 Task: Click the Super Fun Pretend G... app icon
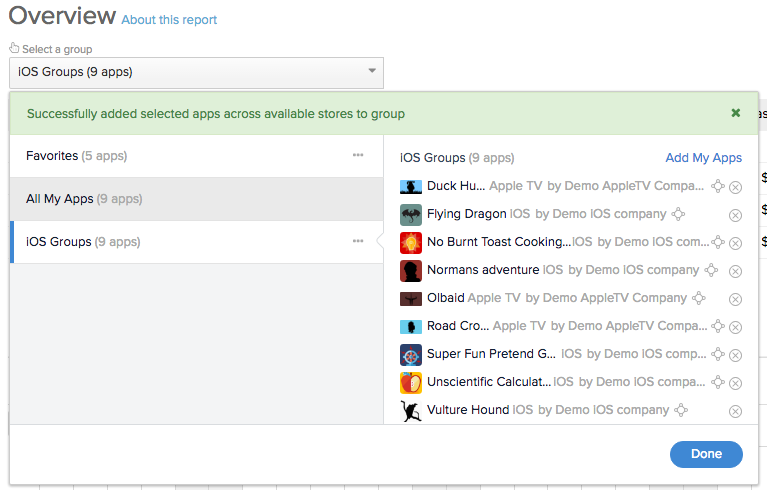(411, 355)
